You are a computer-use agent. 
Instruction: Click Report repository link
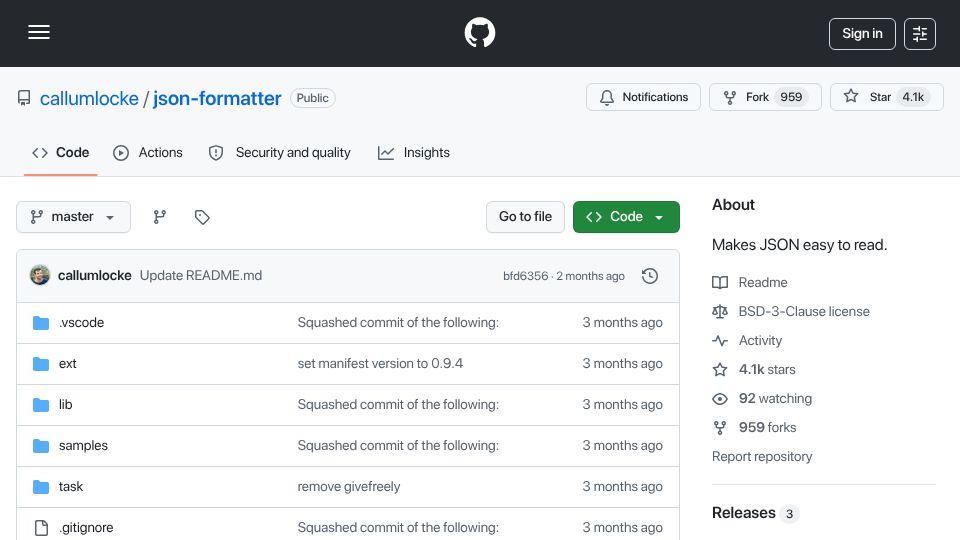point(762,457)
